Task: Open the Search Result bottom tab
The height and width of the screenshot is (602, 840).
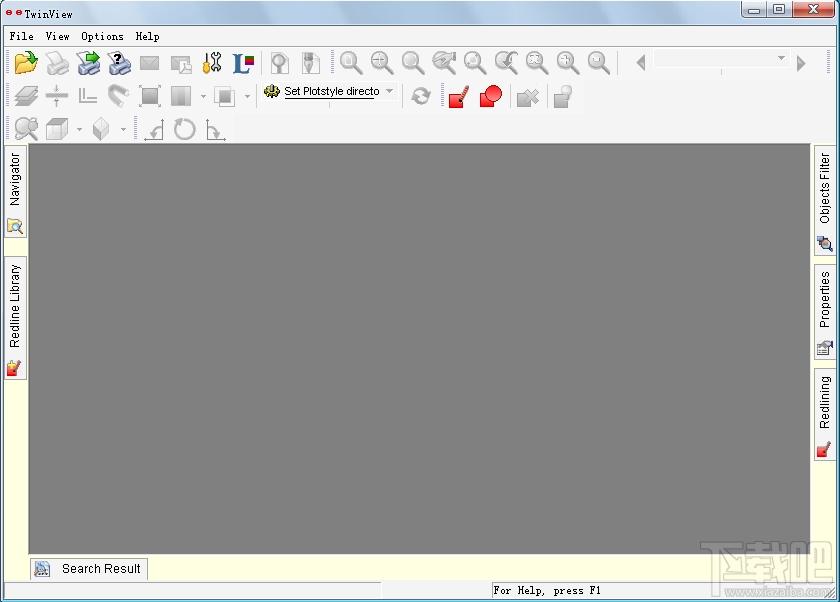Action: pos(89,569)
